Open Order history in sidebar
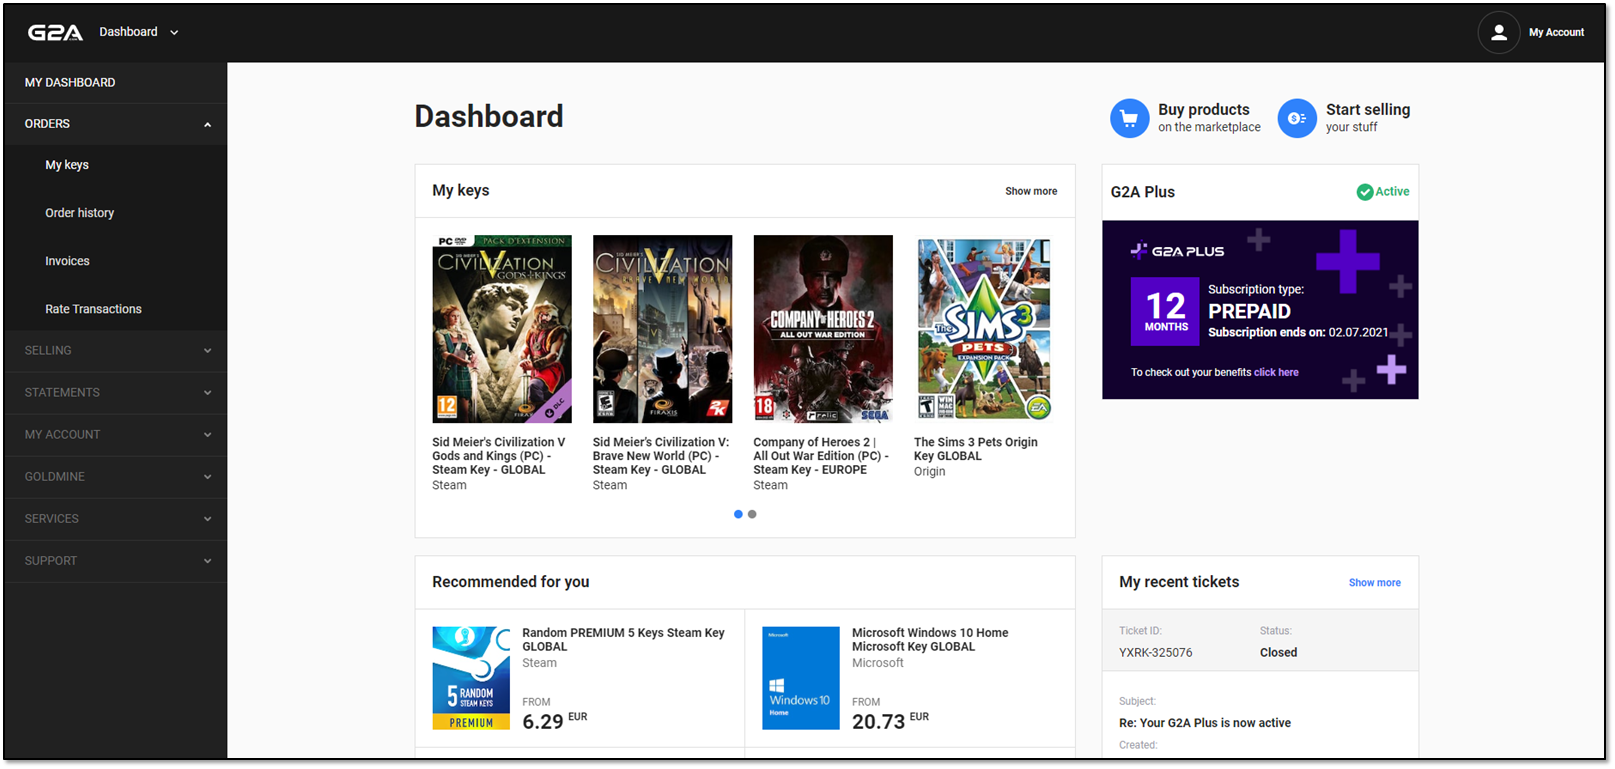Screen dimensions: 1615x769 click(80, 213)
